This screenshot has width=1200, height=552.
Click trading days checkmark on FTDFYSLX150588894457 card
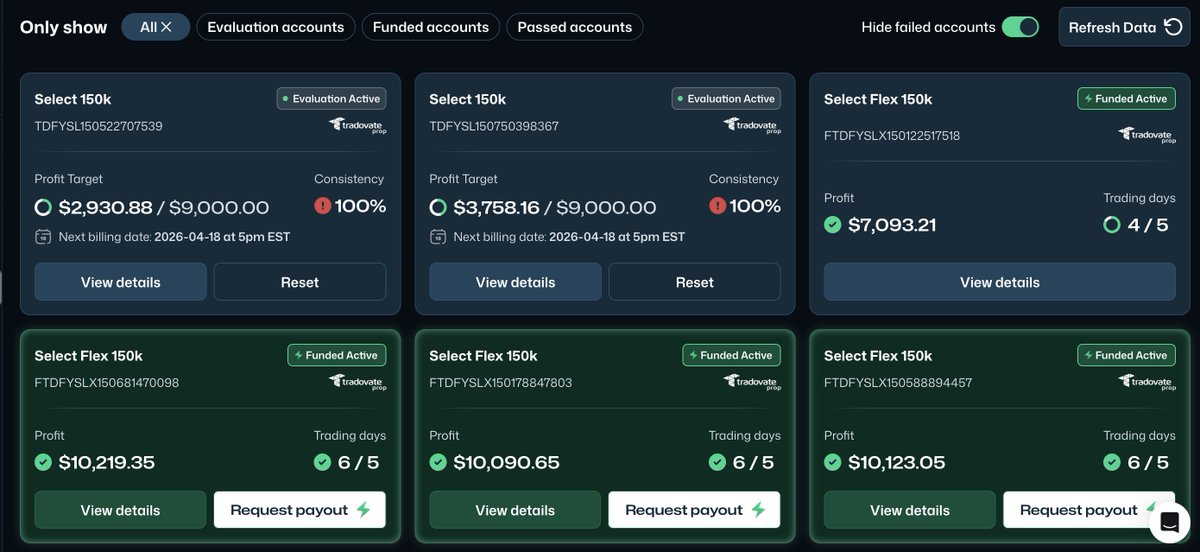[x=1112, y=463]
